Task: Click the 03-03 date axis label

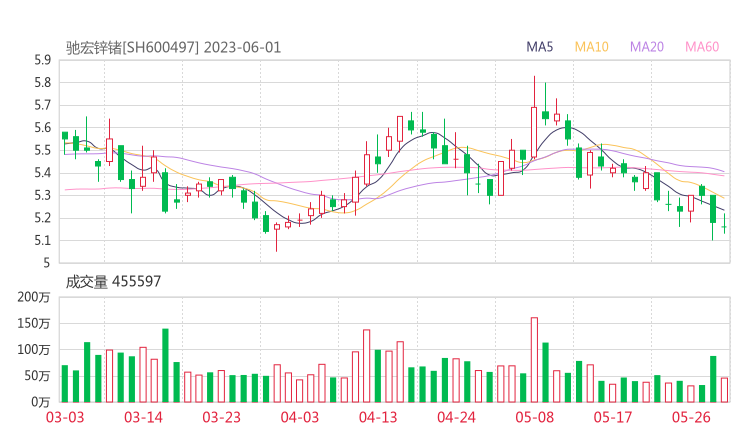Action: pyautogui.click(x=65, y=417)
